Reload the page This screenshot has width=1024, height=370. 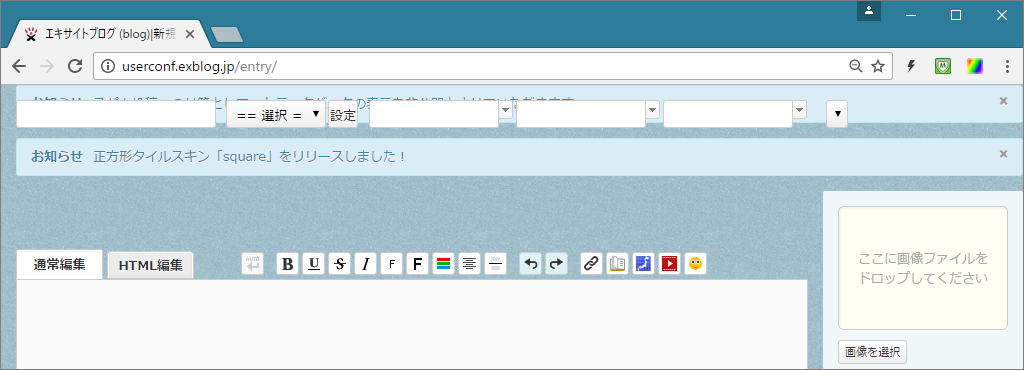(x=75, y=66)
